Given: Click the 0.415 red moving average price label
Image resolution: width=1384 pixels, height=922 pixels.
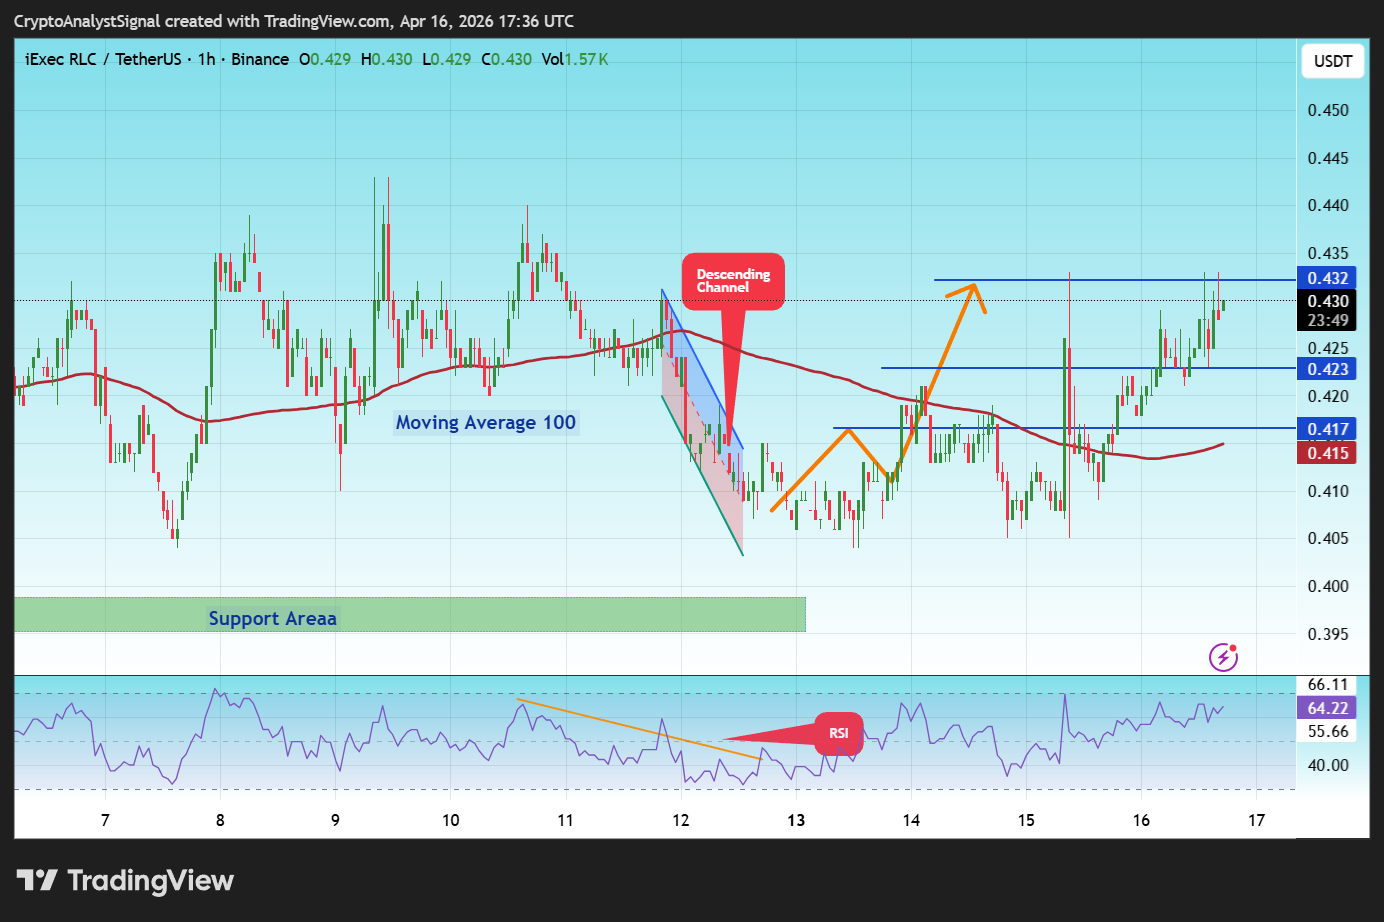Looking at the screenshot, I should 1327,453.
